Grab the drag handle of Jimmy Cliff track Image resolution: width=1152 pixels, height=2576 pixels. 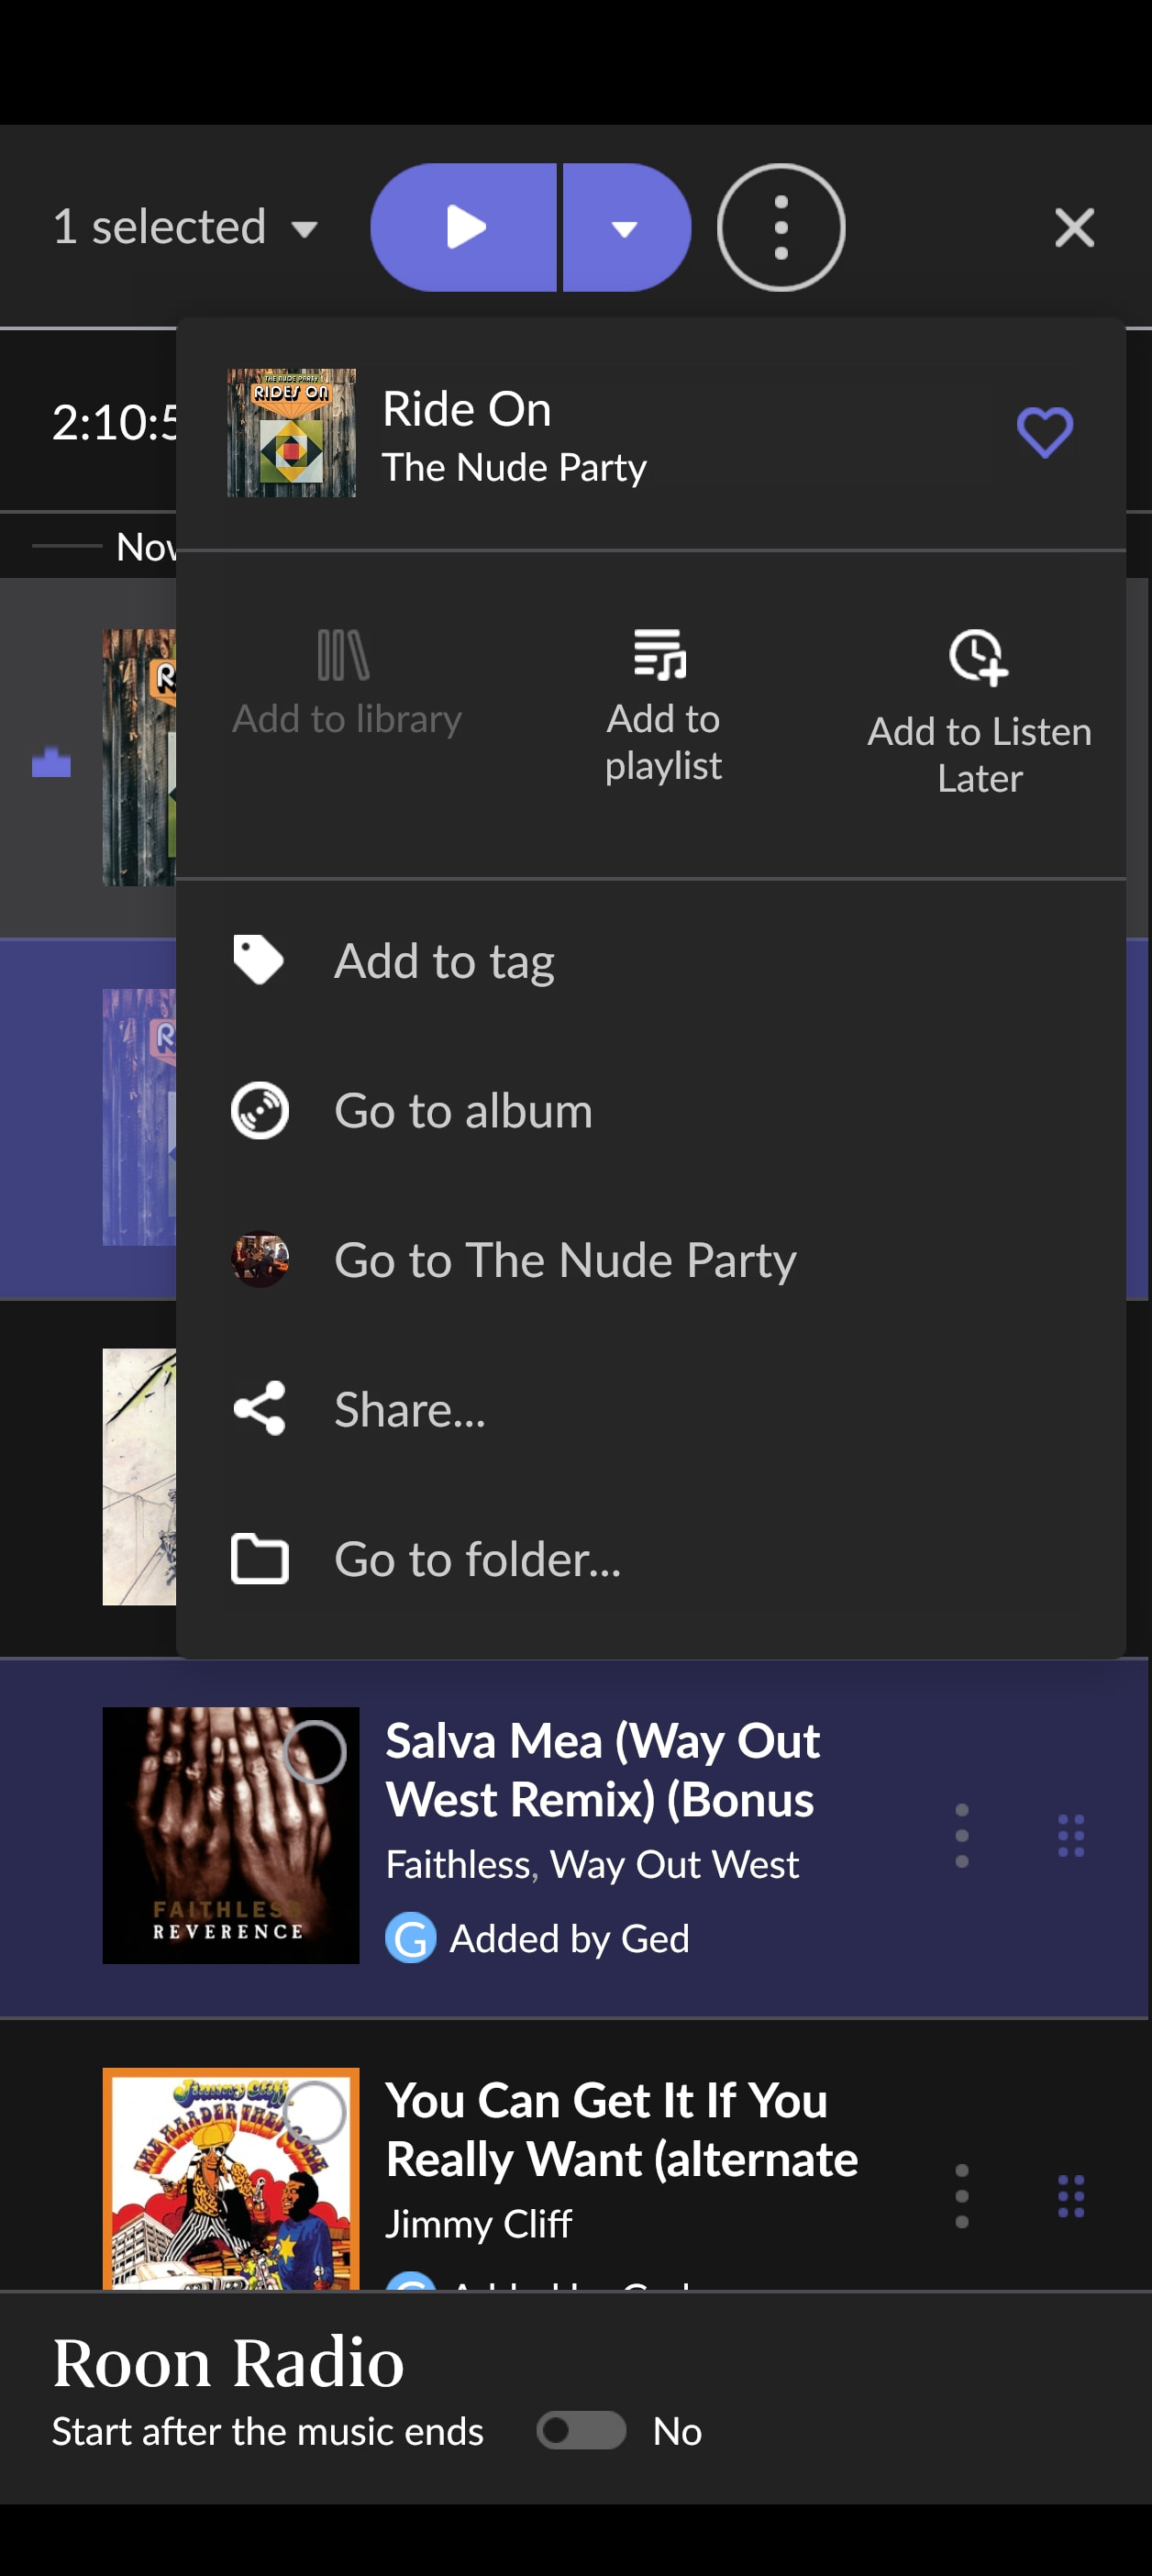[1071, 2195]
